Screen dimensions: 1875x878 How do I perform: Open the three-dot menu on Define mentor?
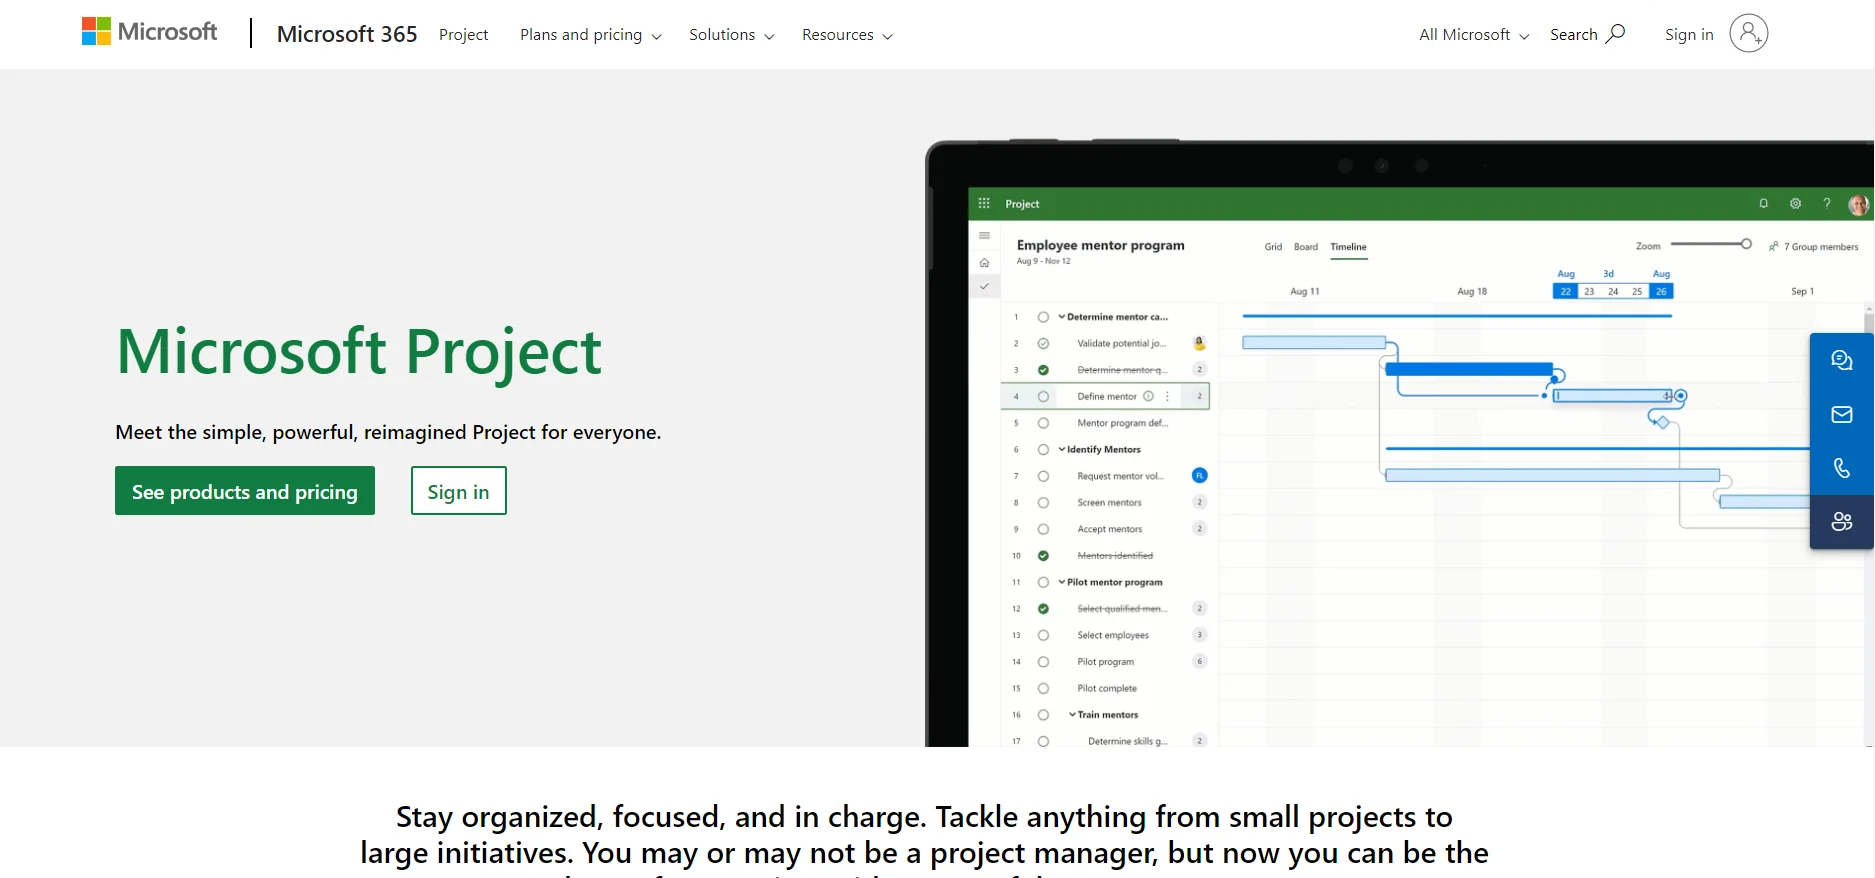(x=1167, y=396)
